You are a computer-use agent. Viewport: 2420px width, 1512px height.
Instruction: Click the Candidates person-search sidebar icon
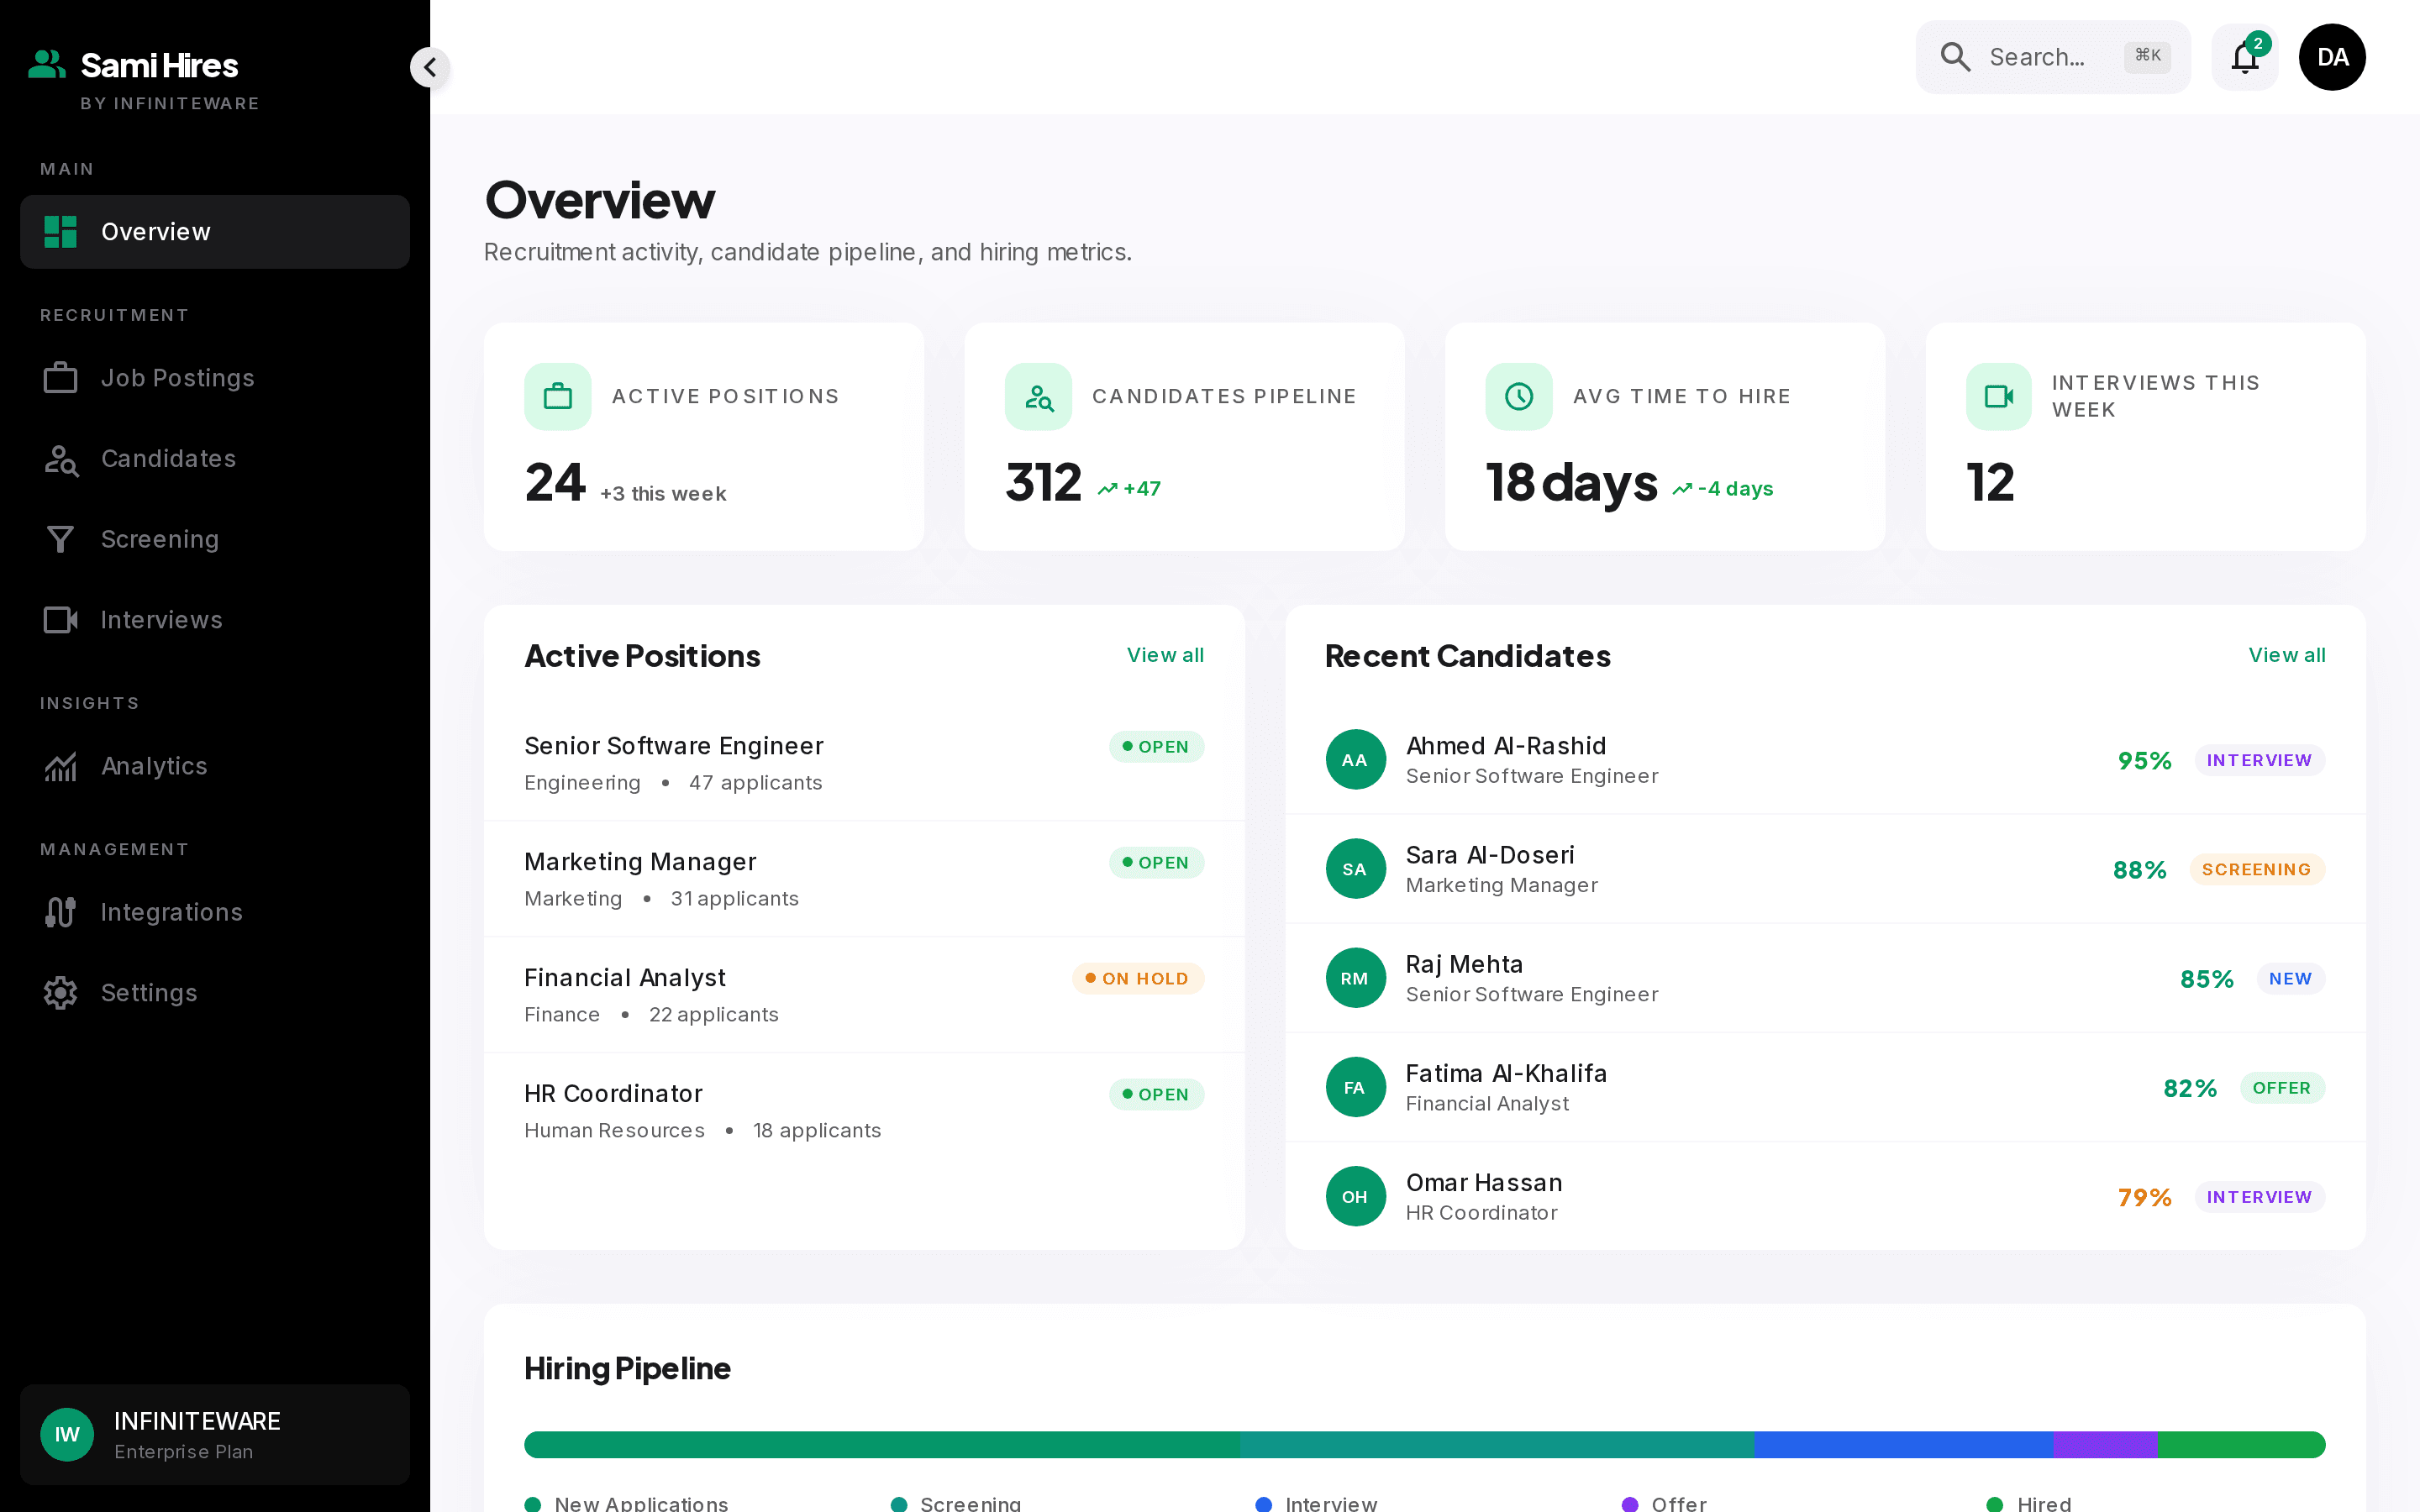(x=61, y=460)
